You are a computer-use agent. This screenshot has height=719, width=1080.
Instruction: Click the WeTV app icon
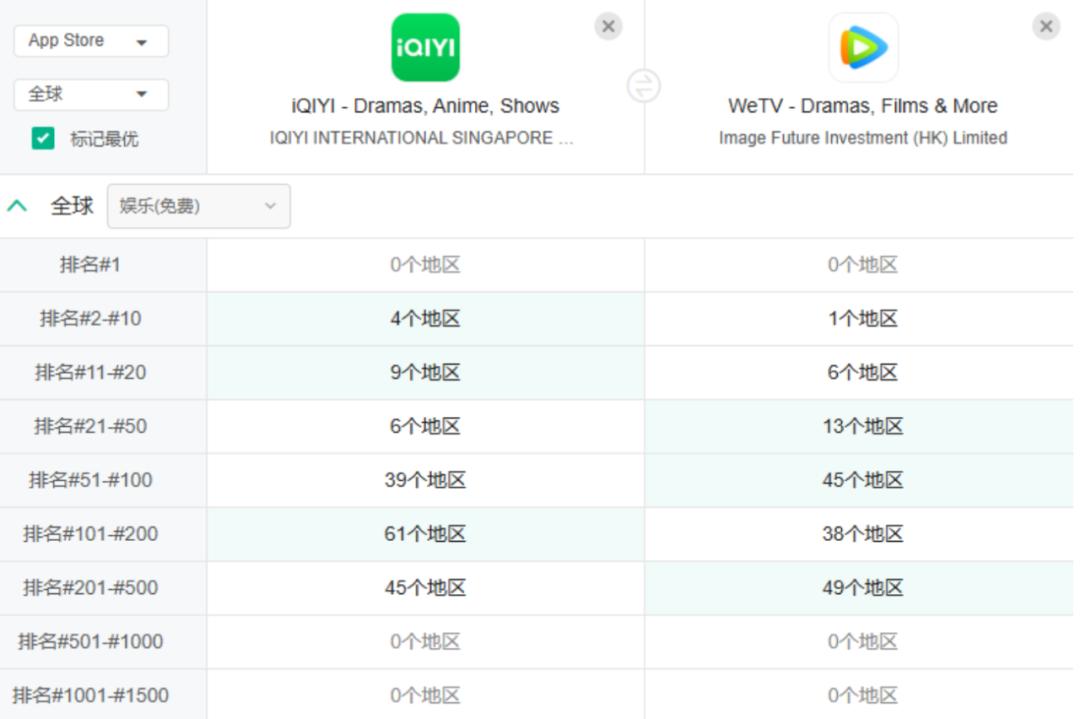click(x=863, y=48)
